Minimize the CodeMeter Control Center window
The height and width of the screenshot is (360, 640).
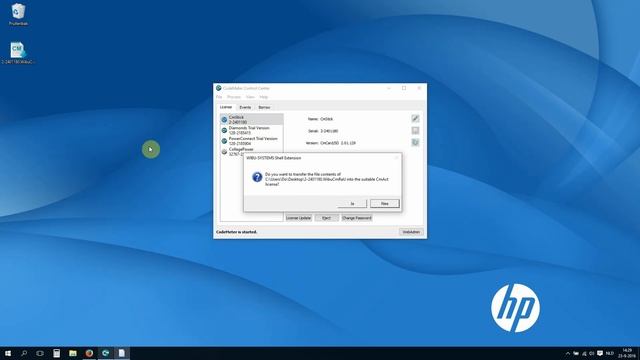point(389,88)
